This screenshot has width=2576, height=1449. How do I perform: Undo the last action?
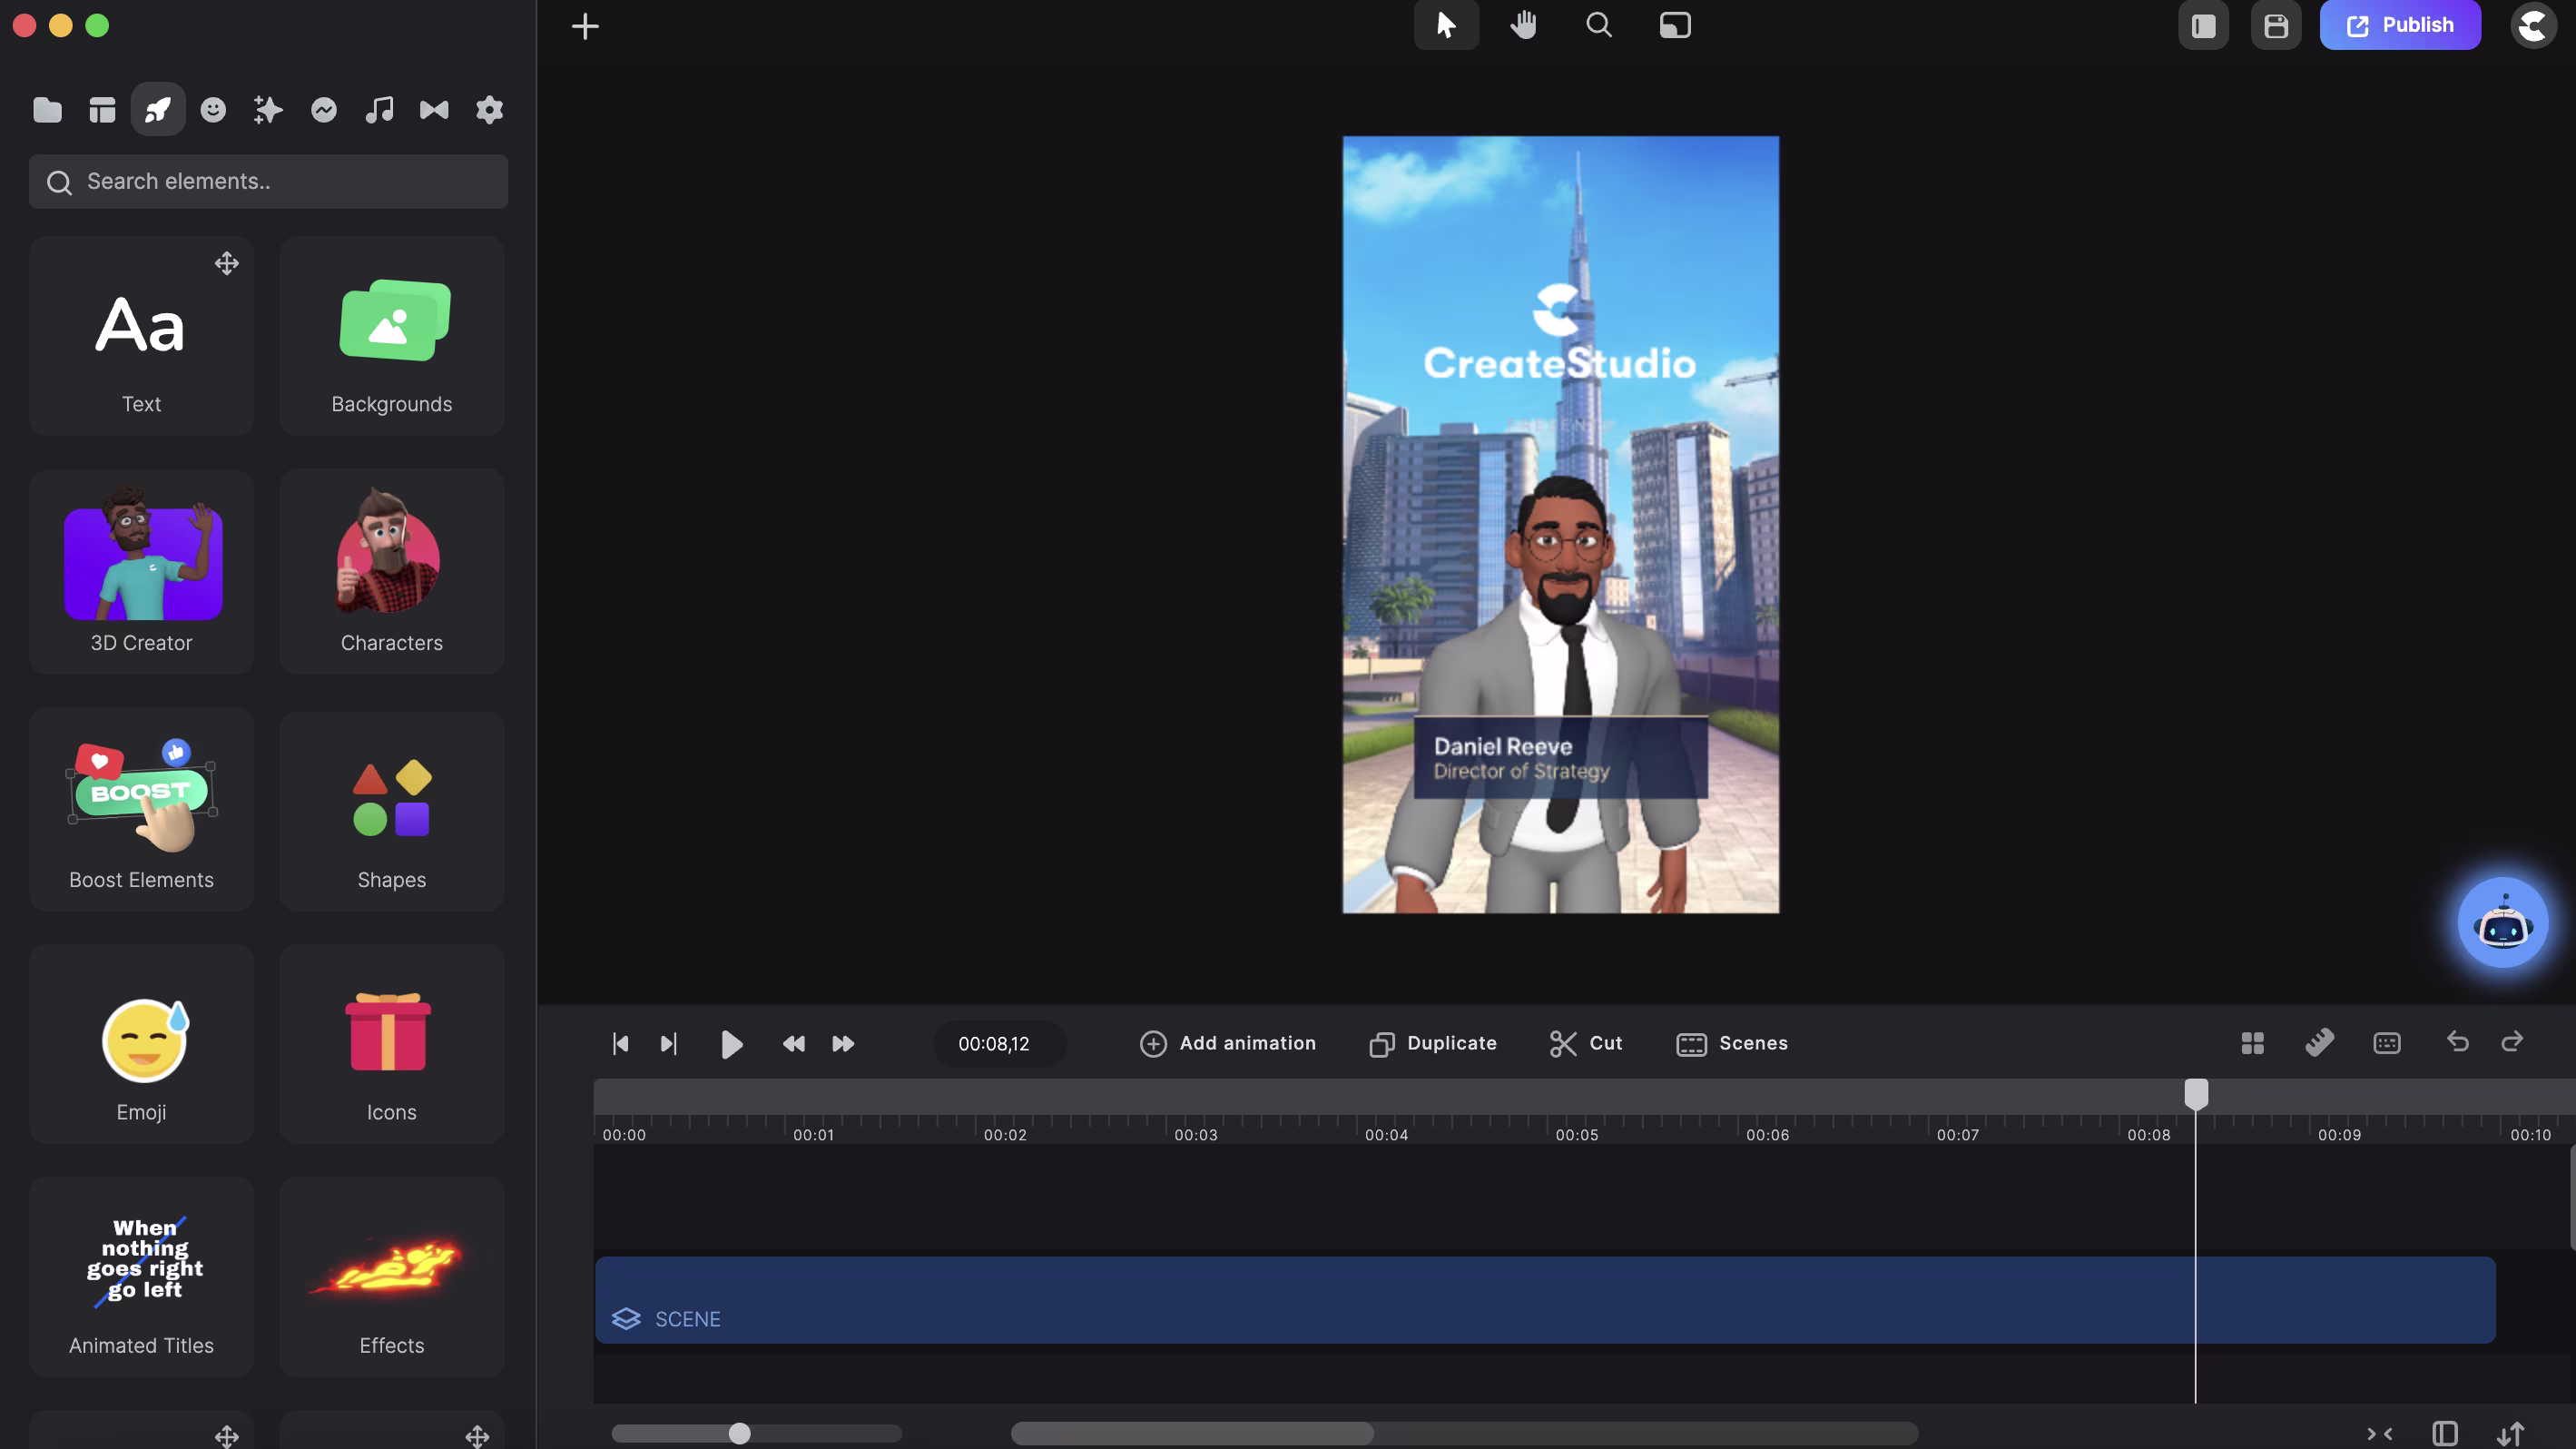(2457, 1043)
